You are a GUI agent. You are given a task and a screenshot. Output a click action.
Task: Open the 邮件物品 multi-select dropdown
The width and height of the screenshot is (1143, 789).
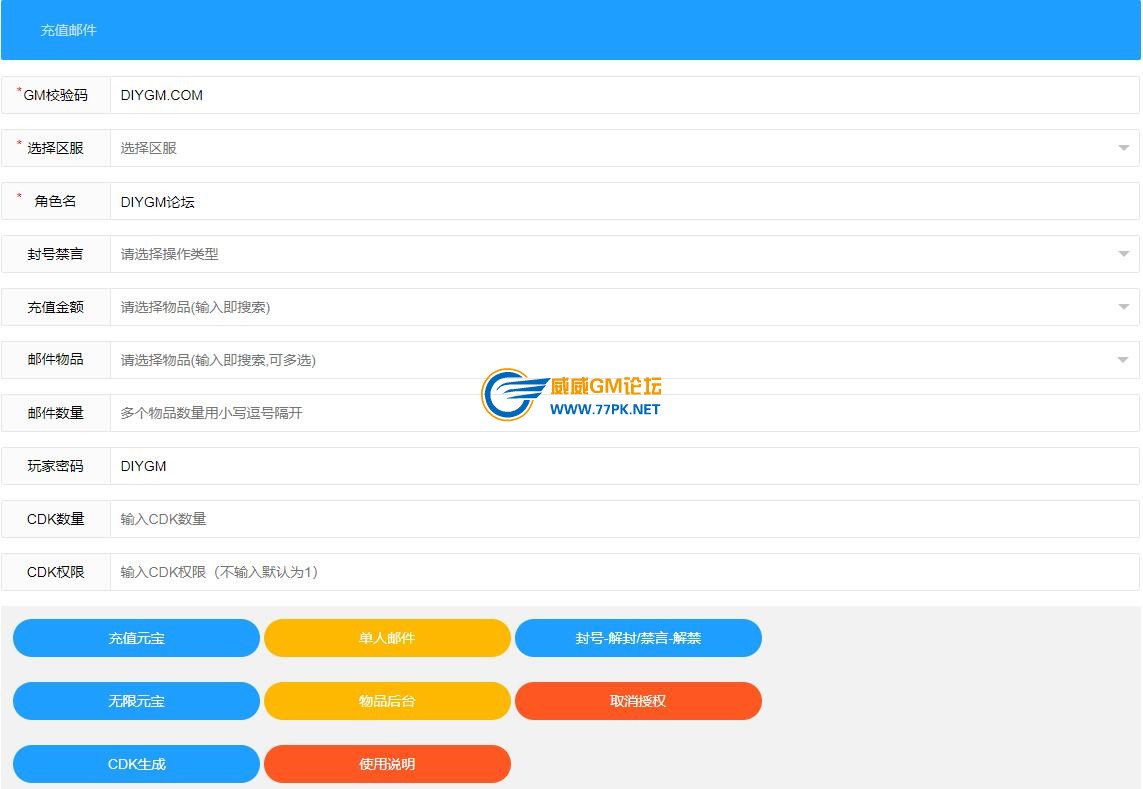[x=1123, y=360]
